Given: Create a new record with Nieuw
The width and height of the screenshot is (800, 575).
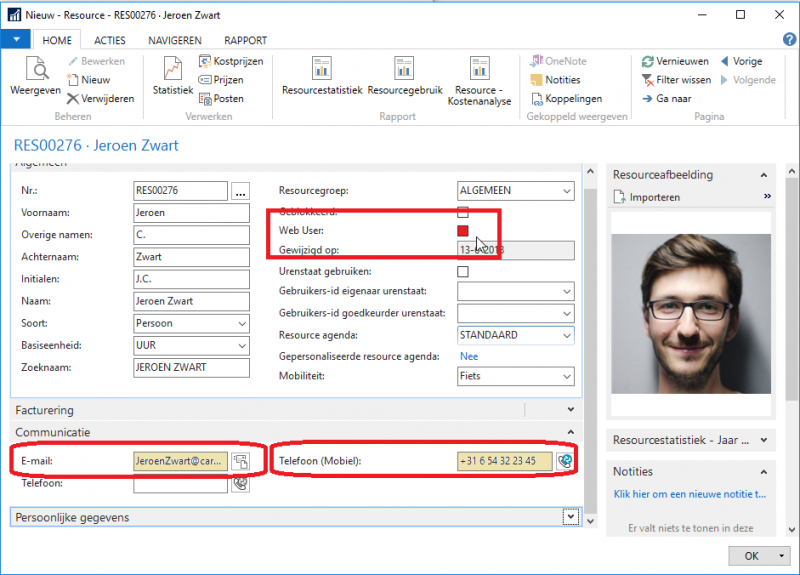Looking at the screenshot, I should click(89, 80).
